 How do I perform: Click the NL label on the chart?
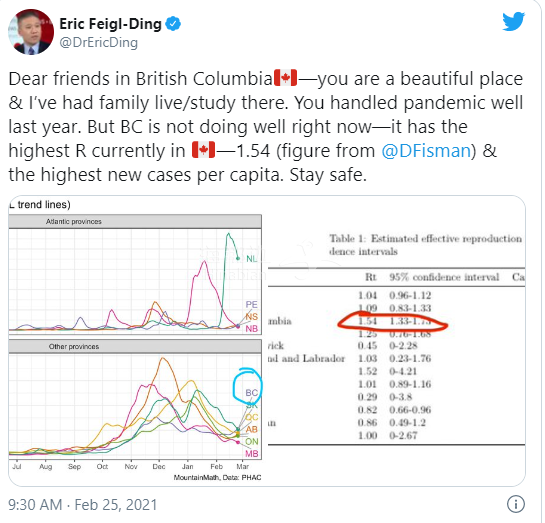(x=251, y=259)
